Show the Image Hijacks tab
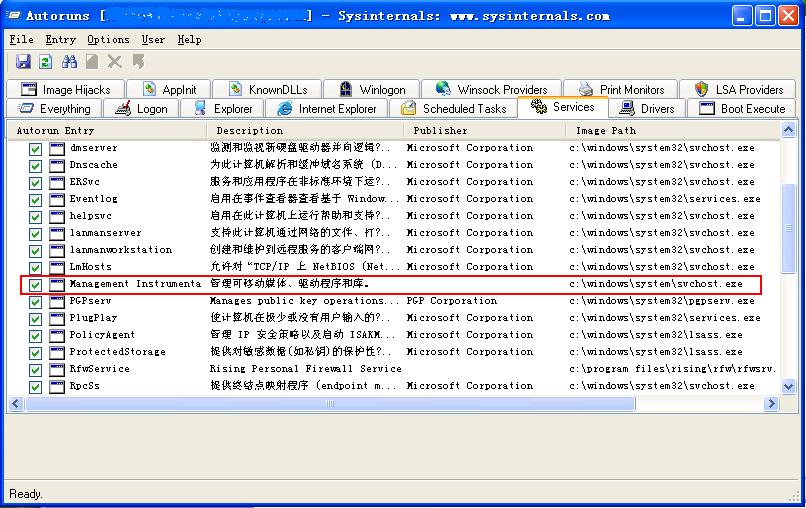 click(x=66, y=89)
